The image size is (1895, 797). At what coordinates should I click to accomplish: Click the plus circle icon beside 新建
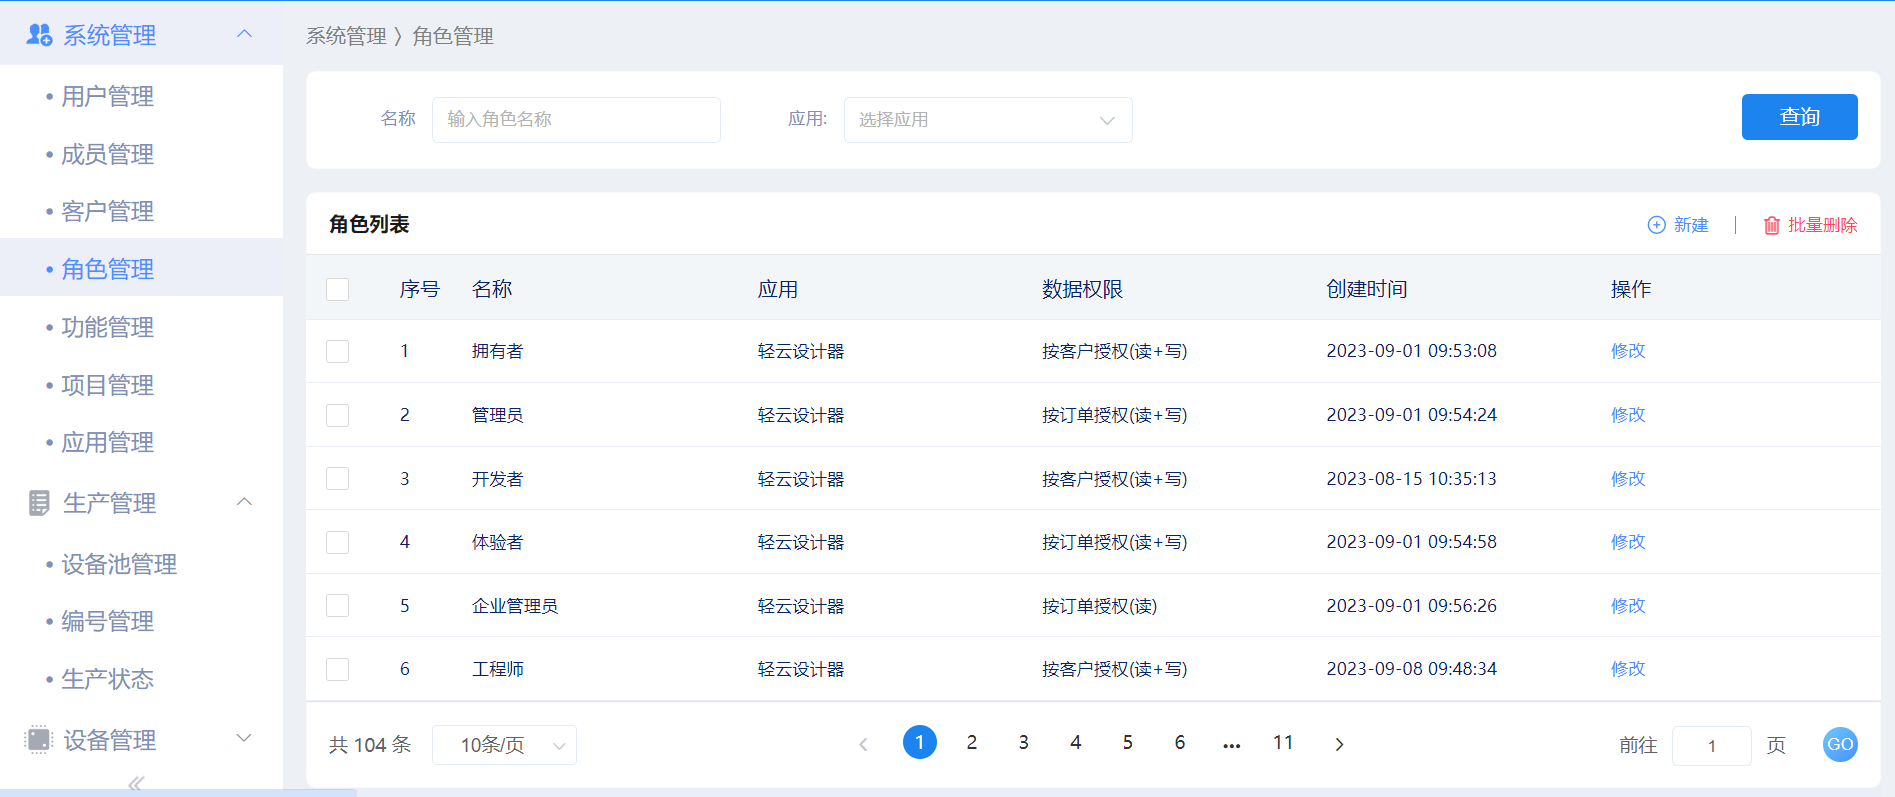1656,225
